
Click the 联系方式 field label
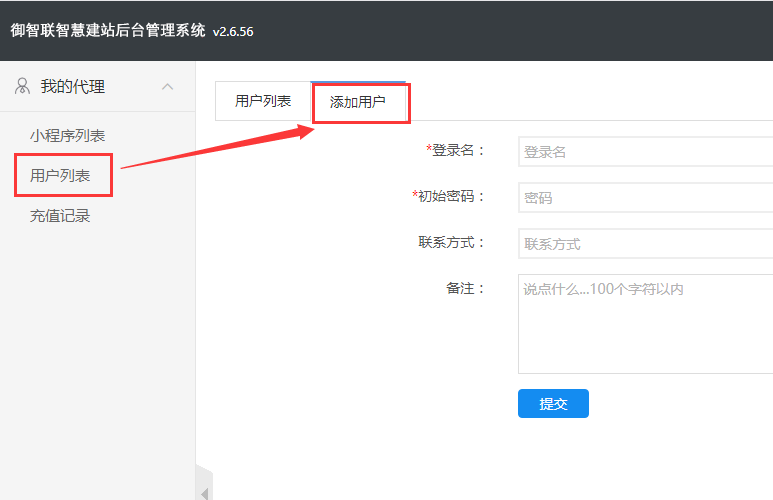(x=451, y=242)
